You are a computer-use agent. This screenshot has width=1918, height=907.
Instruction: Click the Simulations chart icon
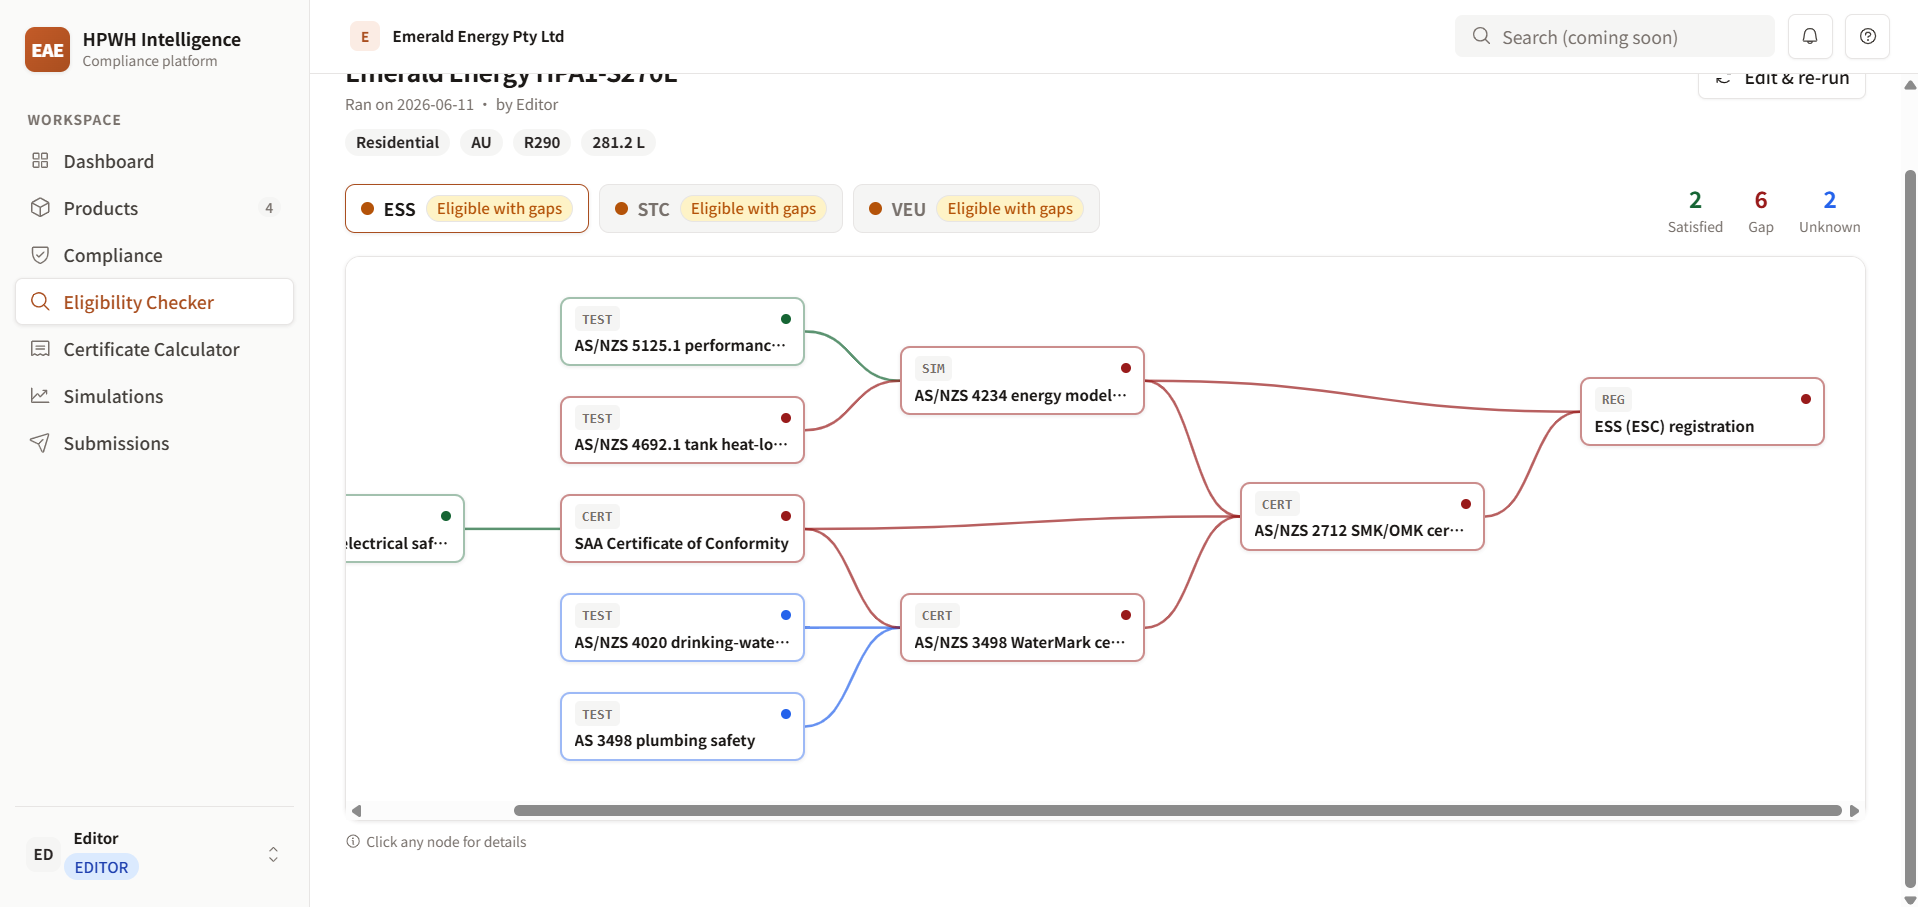(40, 396)
